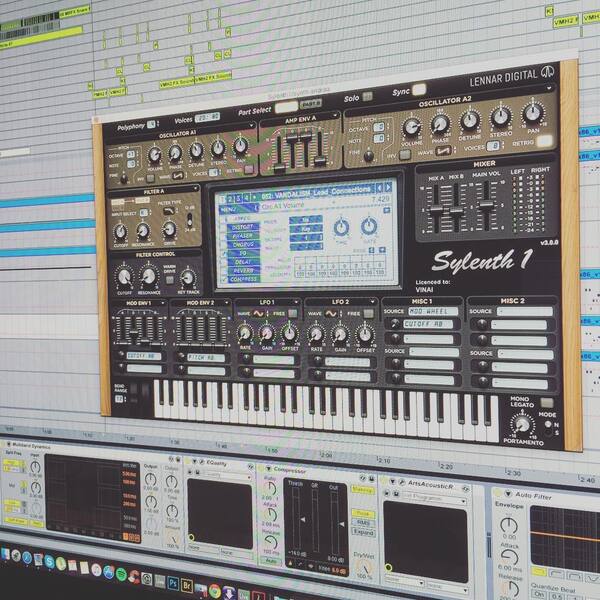Toggle the Mono Legato switch
The height and width of the screenshot is (600, 600).
[x=546, y=403]
